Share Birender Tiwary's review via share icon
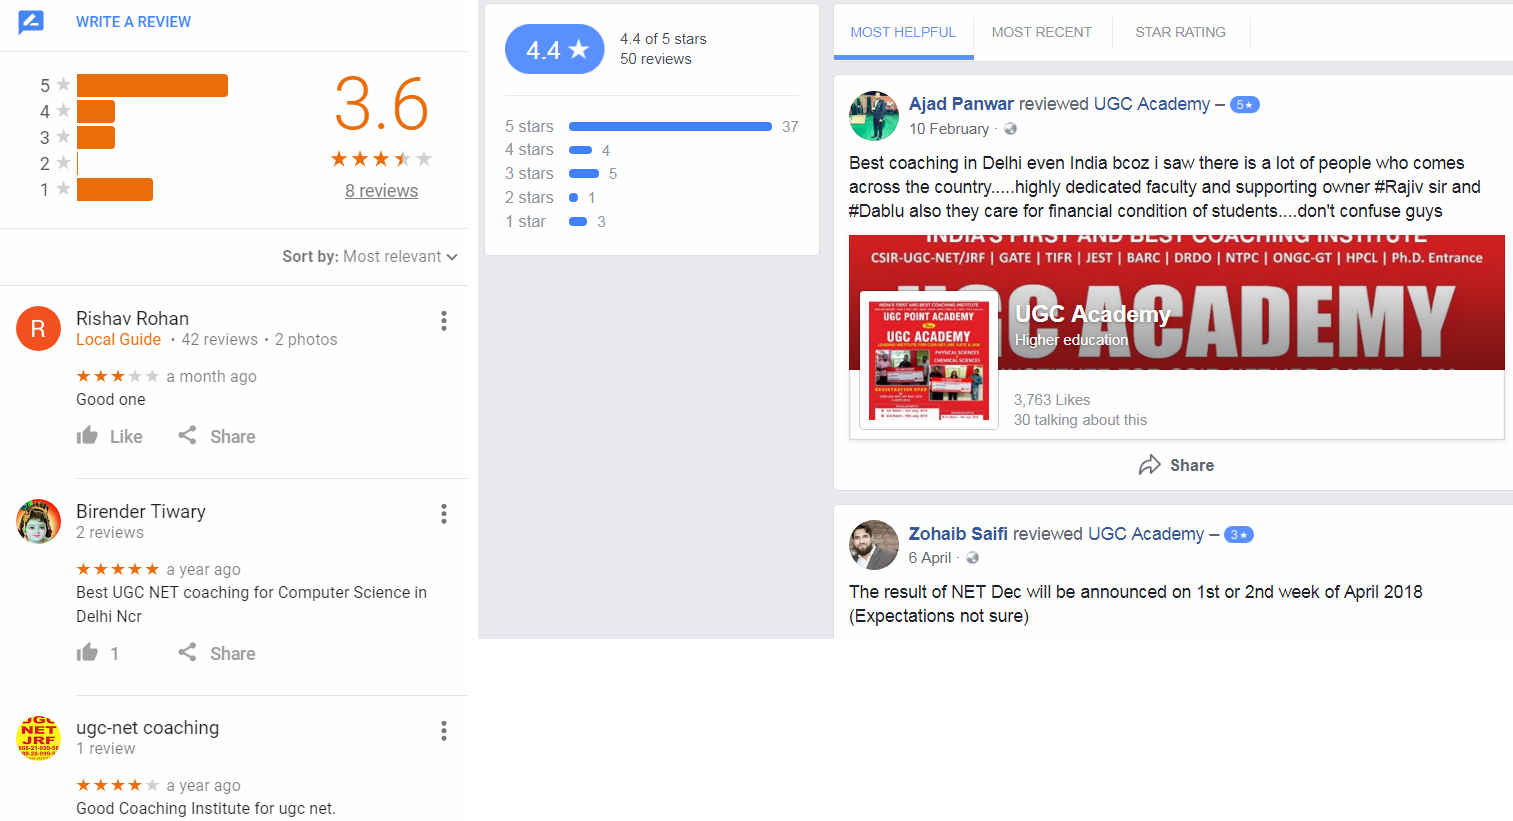1513x821 pixels. [x=187, y=652]
